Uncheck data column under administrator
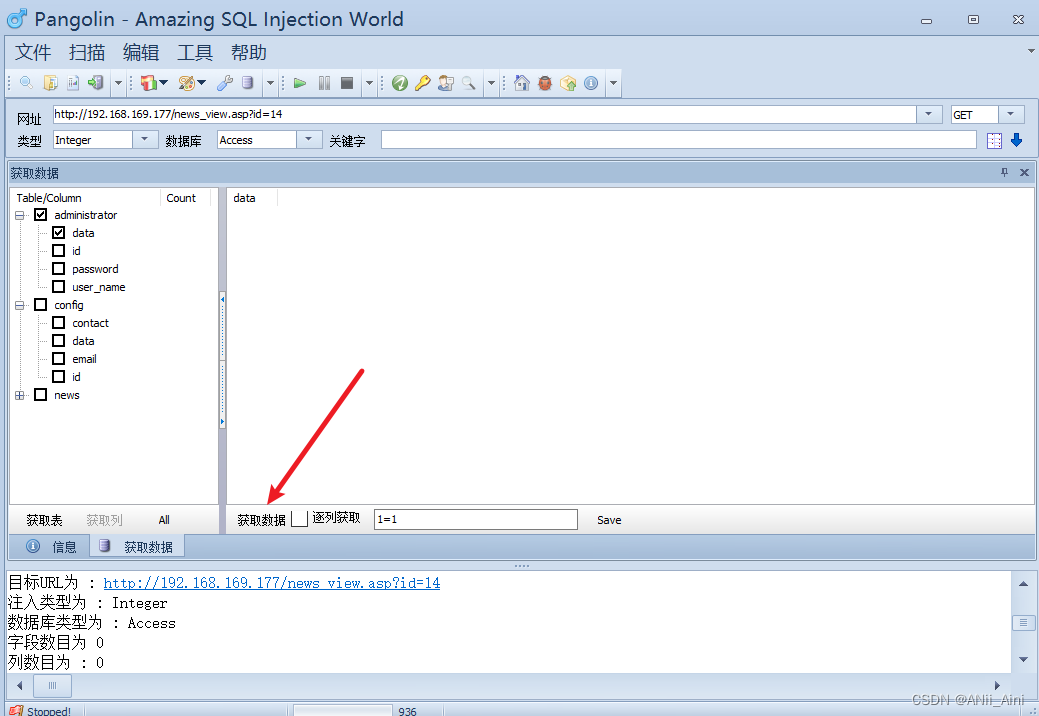Screen dimensions: 1039x716 pyautogui.click(x=58, y=232)
